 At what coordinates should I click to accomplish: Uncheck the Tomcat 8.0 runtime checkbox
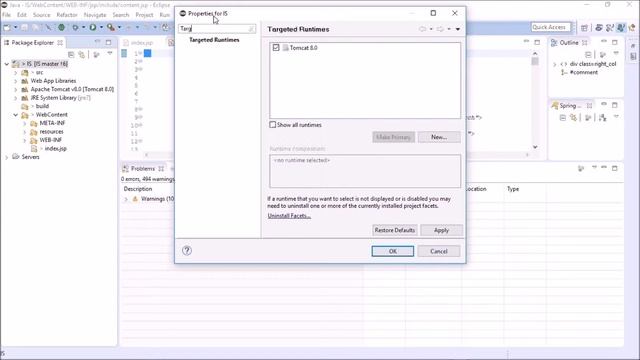276,47
